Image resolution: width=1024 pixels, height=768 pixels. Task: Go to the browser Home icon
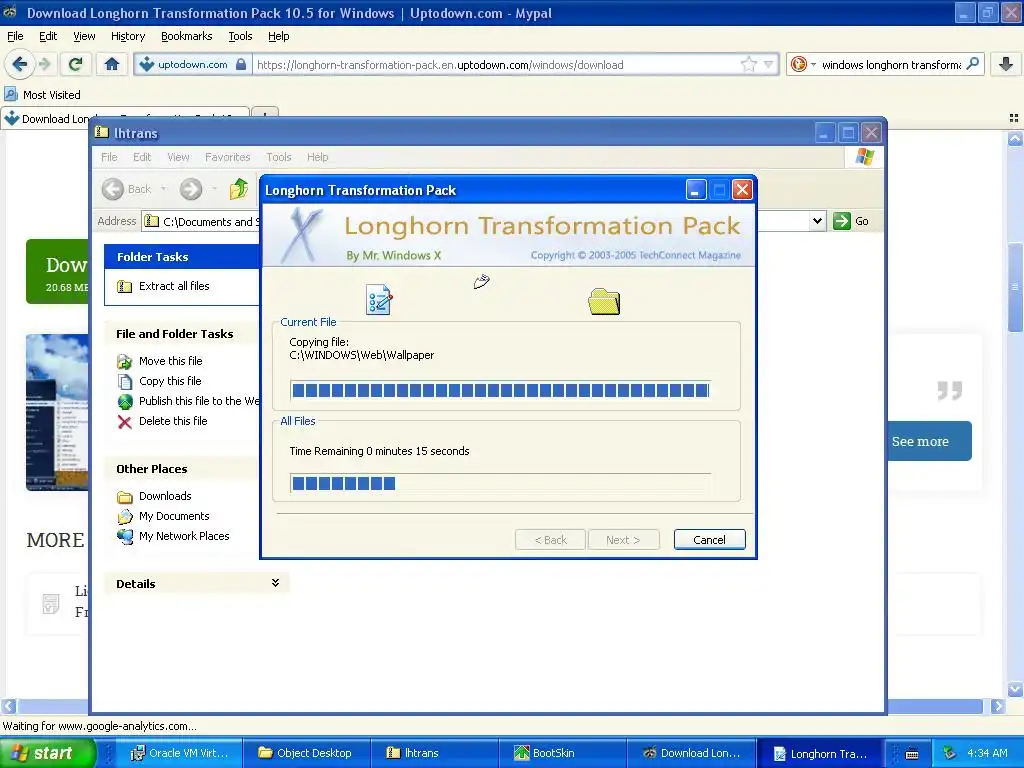click(x=112, y=64)
